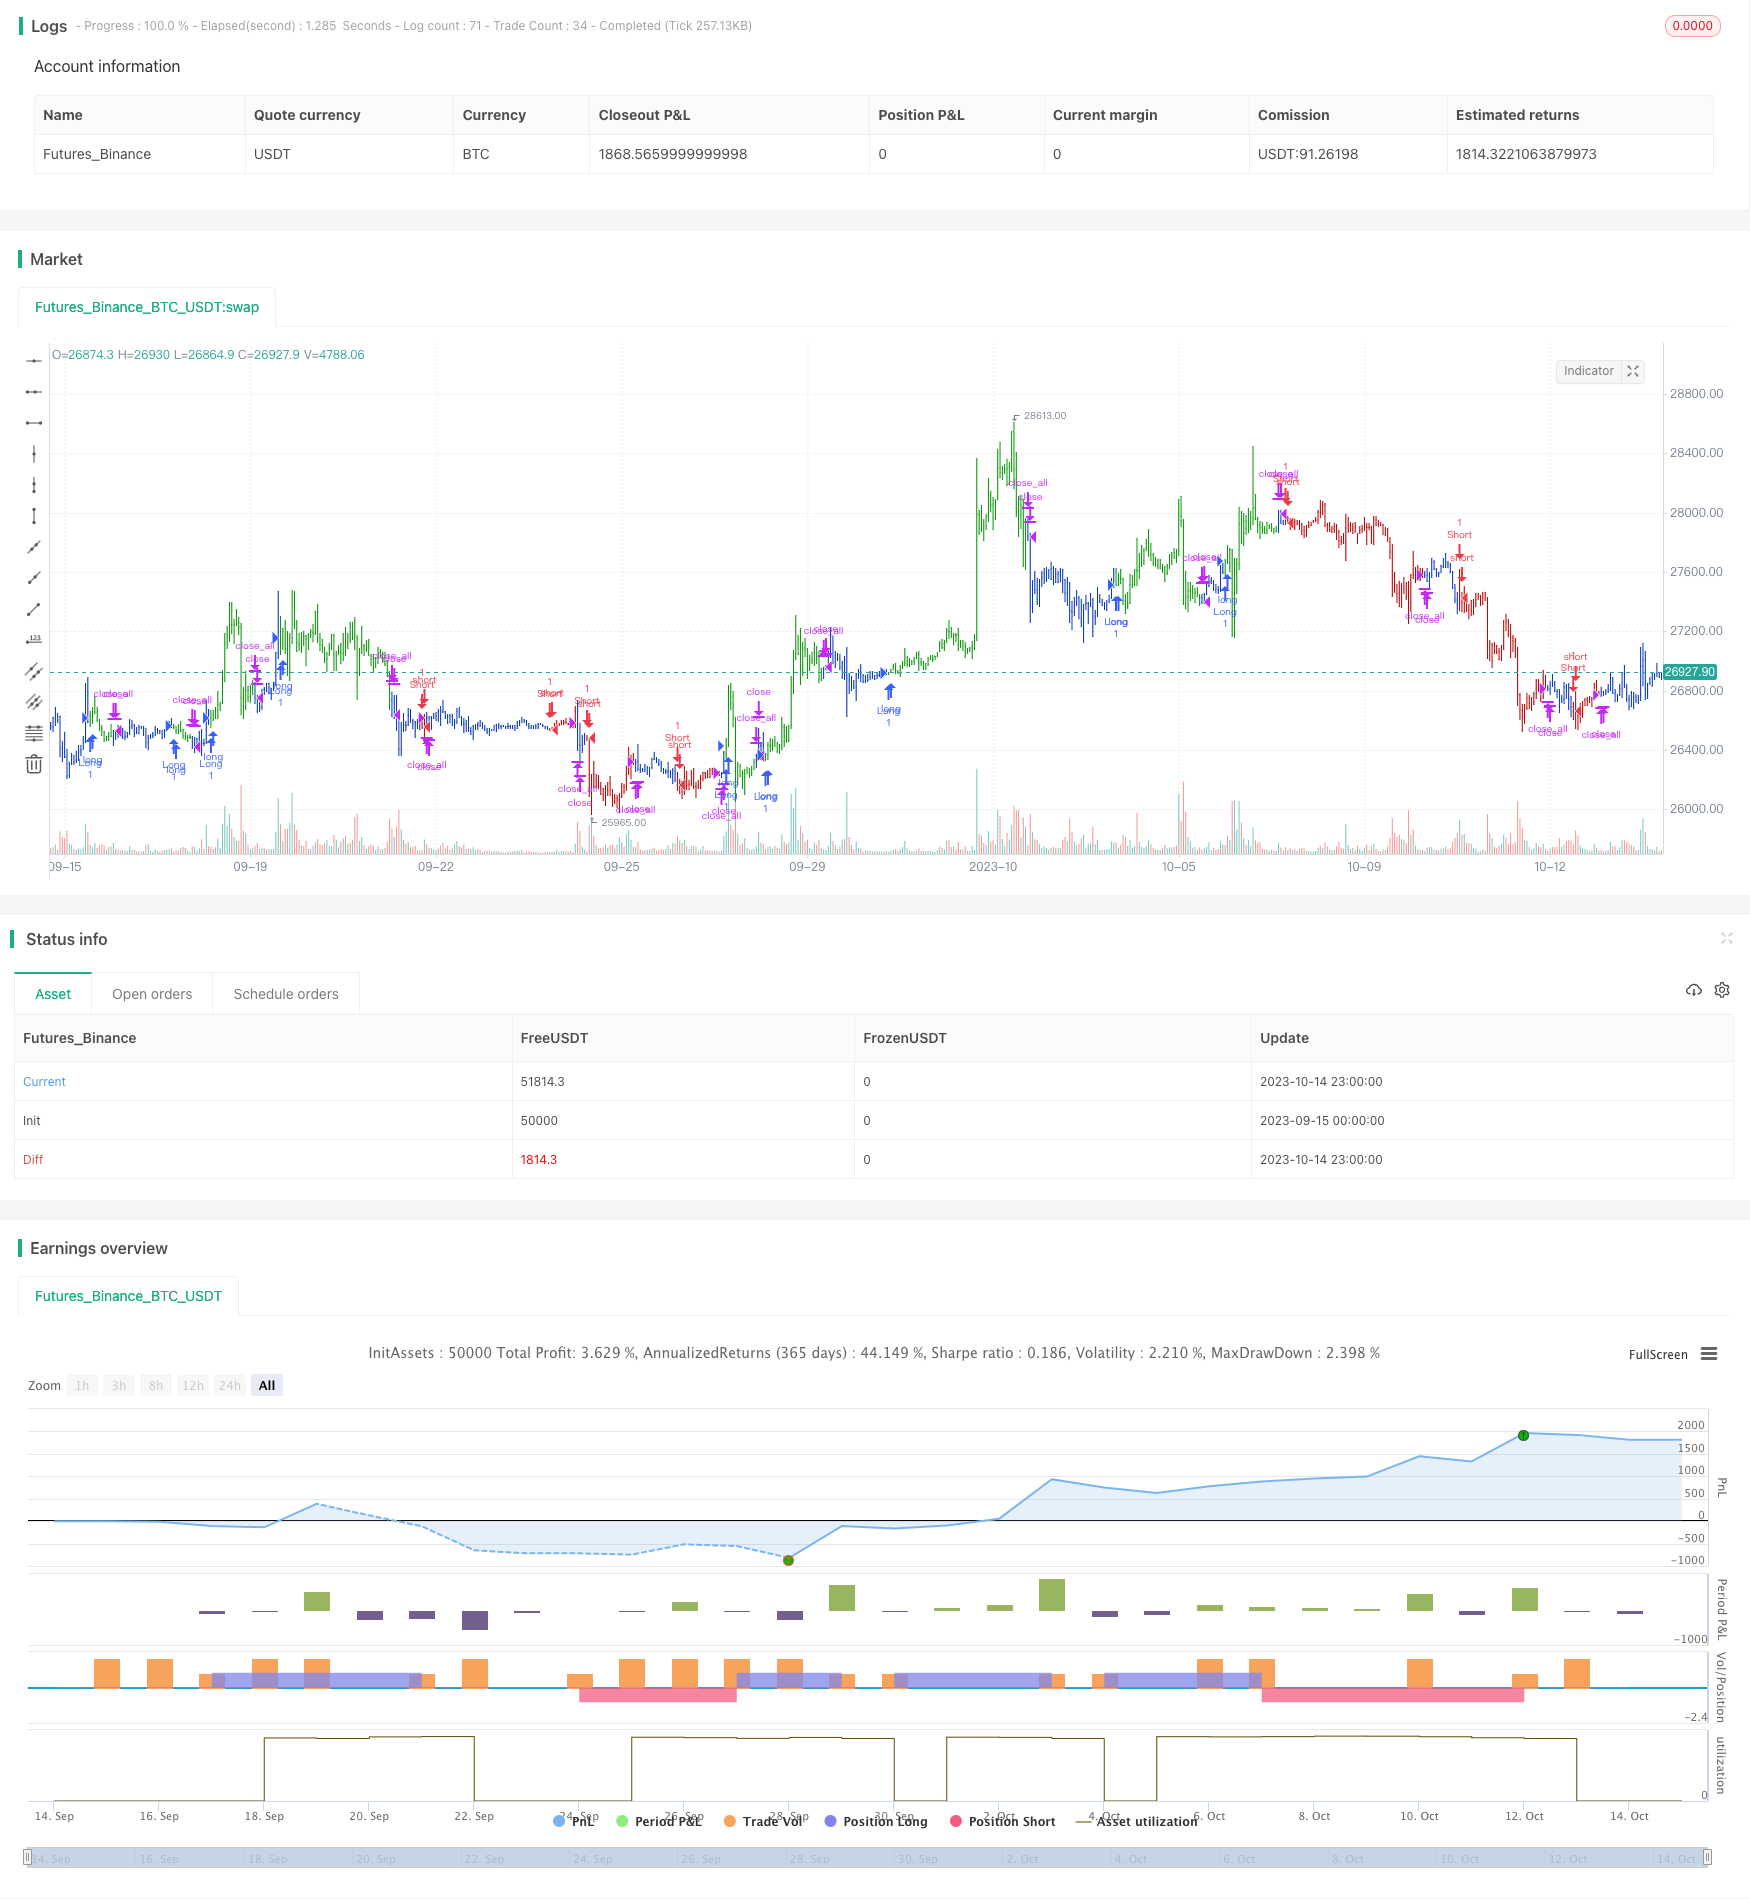Image resolution: width=1750 pixels, height=1899 pixels.
Task: Click the red Diff value 1814.3
Action: coord(538,1160)
